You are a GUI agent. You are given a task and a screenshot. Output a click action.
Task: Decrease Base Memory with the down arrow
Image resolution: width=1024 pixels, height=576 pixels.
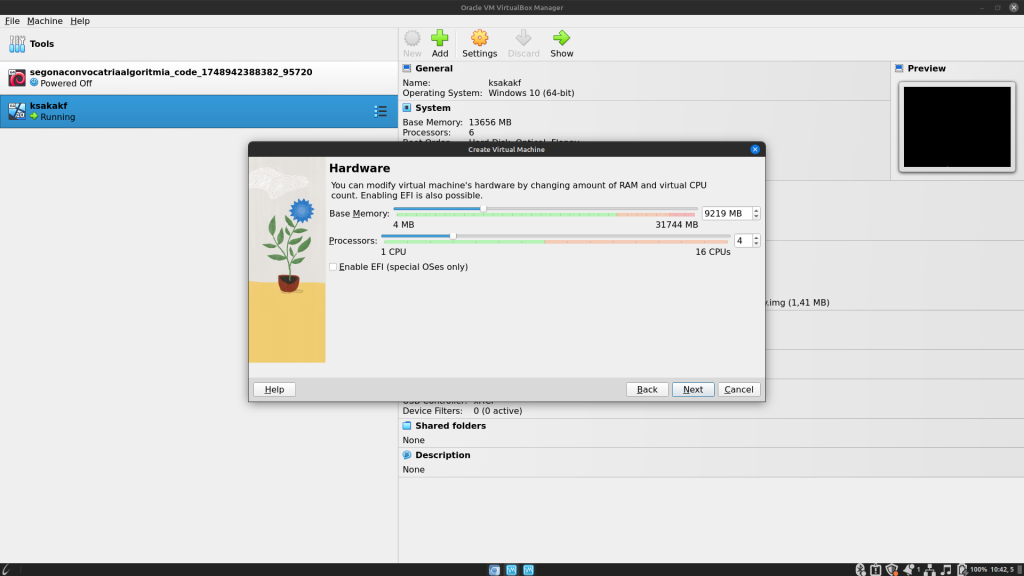coord(756,217)
